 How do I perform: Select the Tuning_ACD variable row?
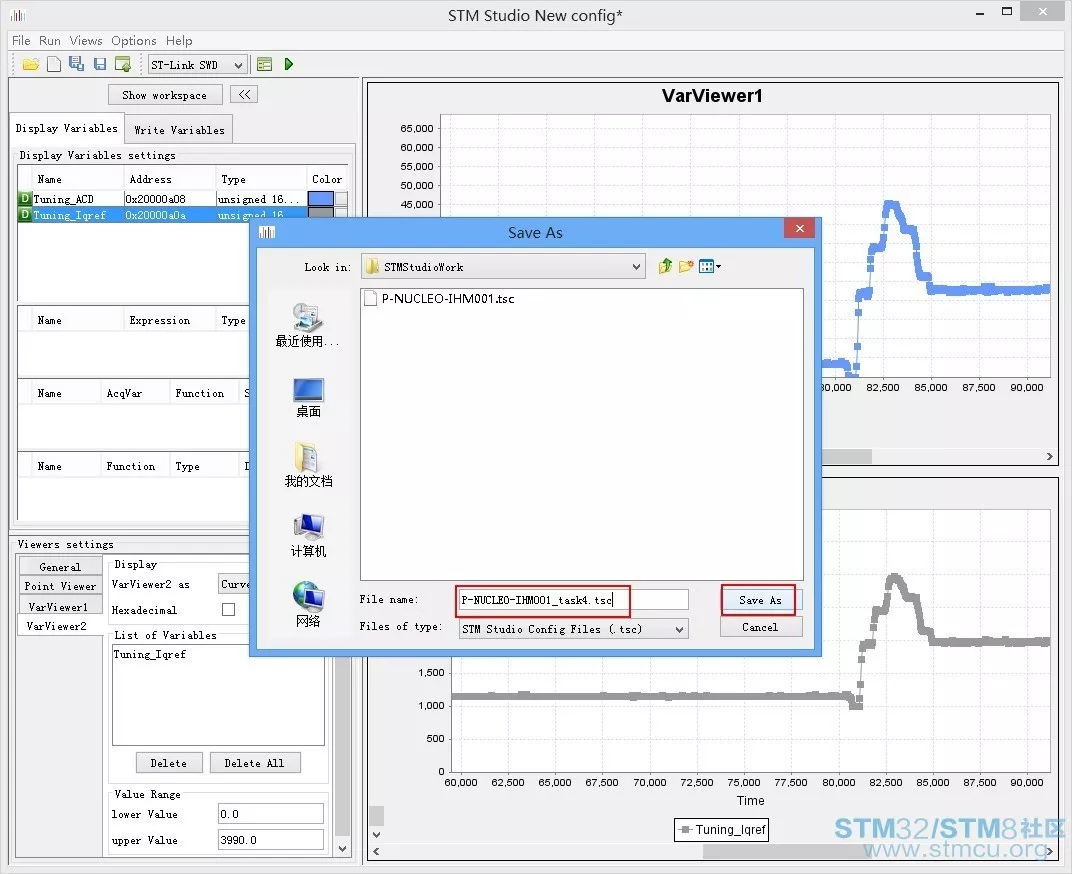183,198
